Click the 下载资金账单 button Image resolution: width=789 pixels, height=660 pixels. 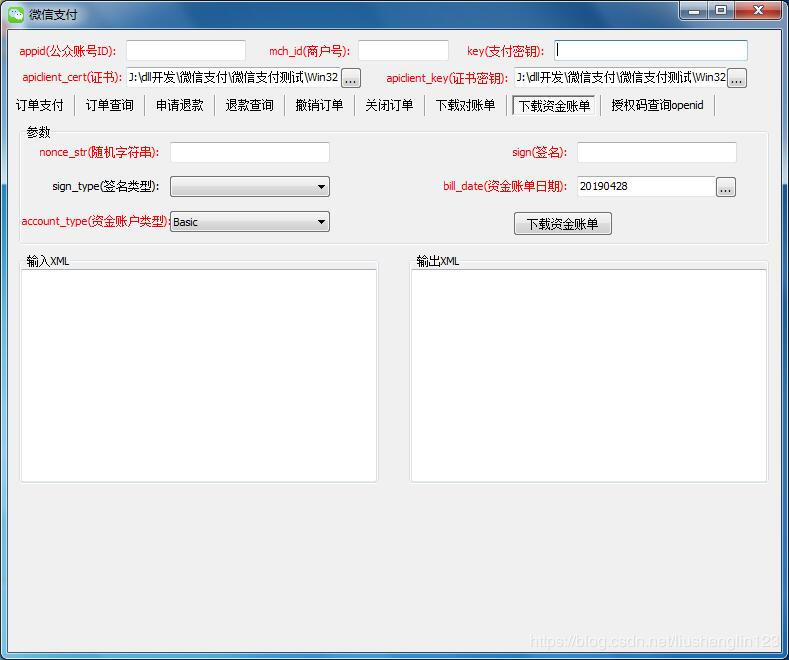[x=563, y=224]
